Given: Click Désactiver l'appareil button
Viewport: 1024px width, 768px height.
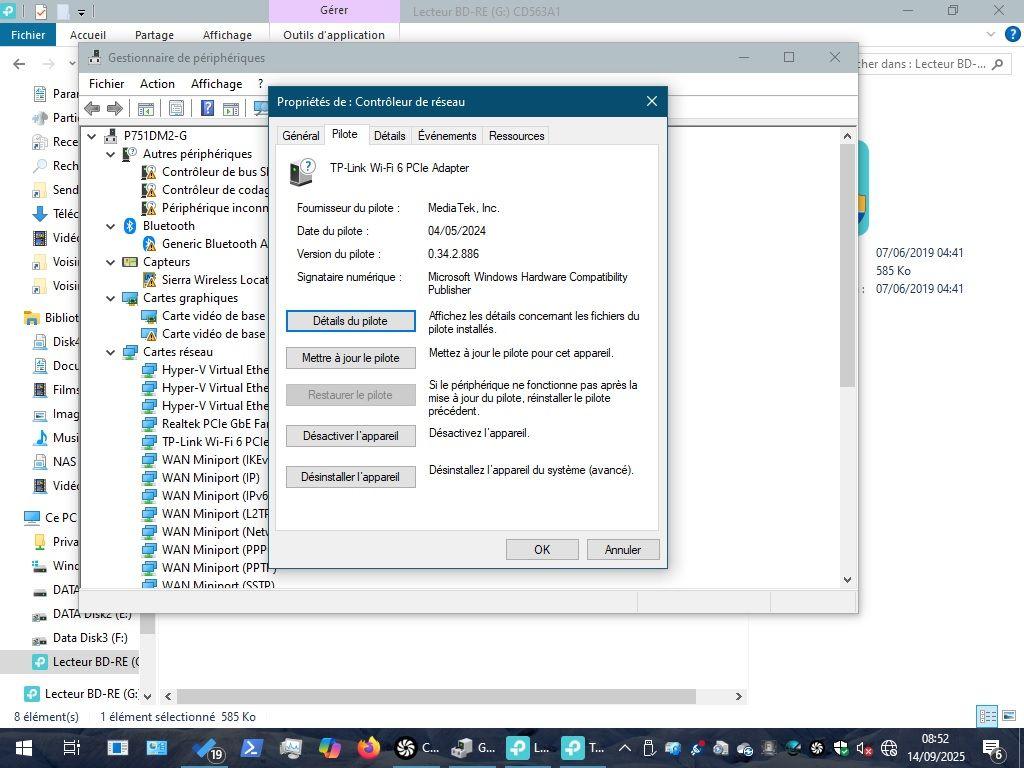Looking at the screenshot, I should (x=350, y=436).
